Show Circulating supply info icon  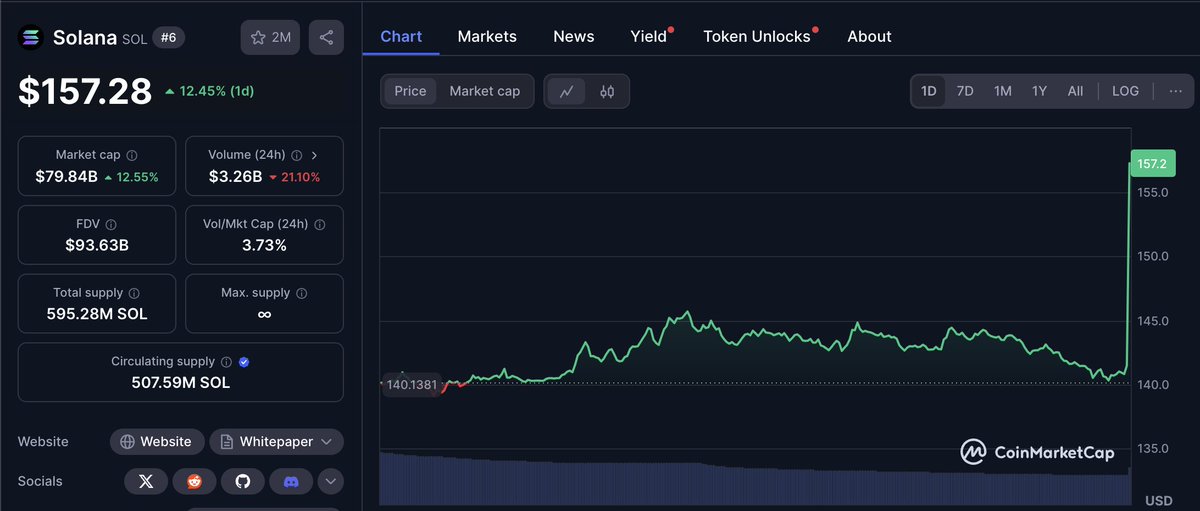tap(226, 362)
